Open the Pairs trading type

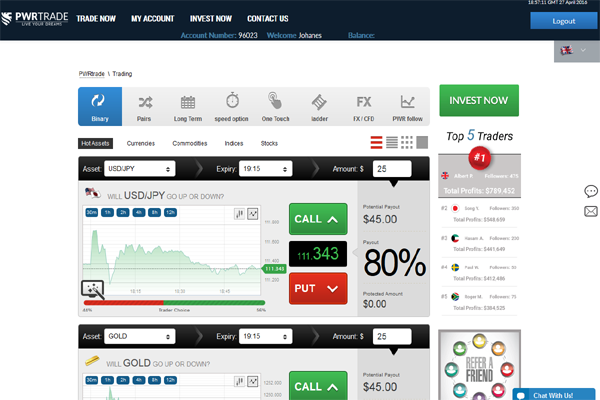[144, 108]
